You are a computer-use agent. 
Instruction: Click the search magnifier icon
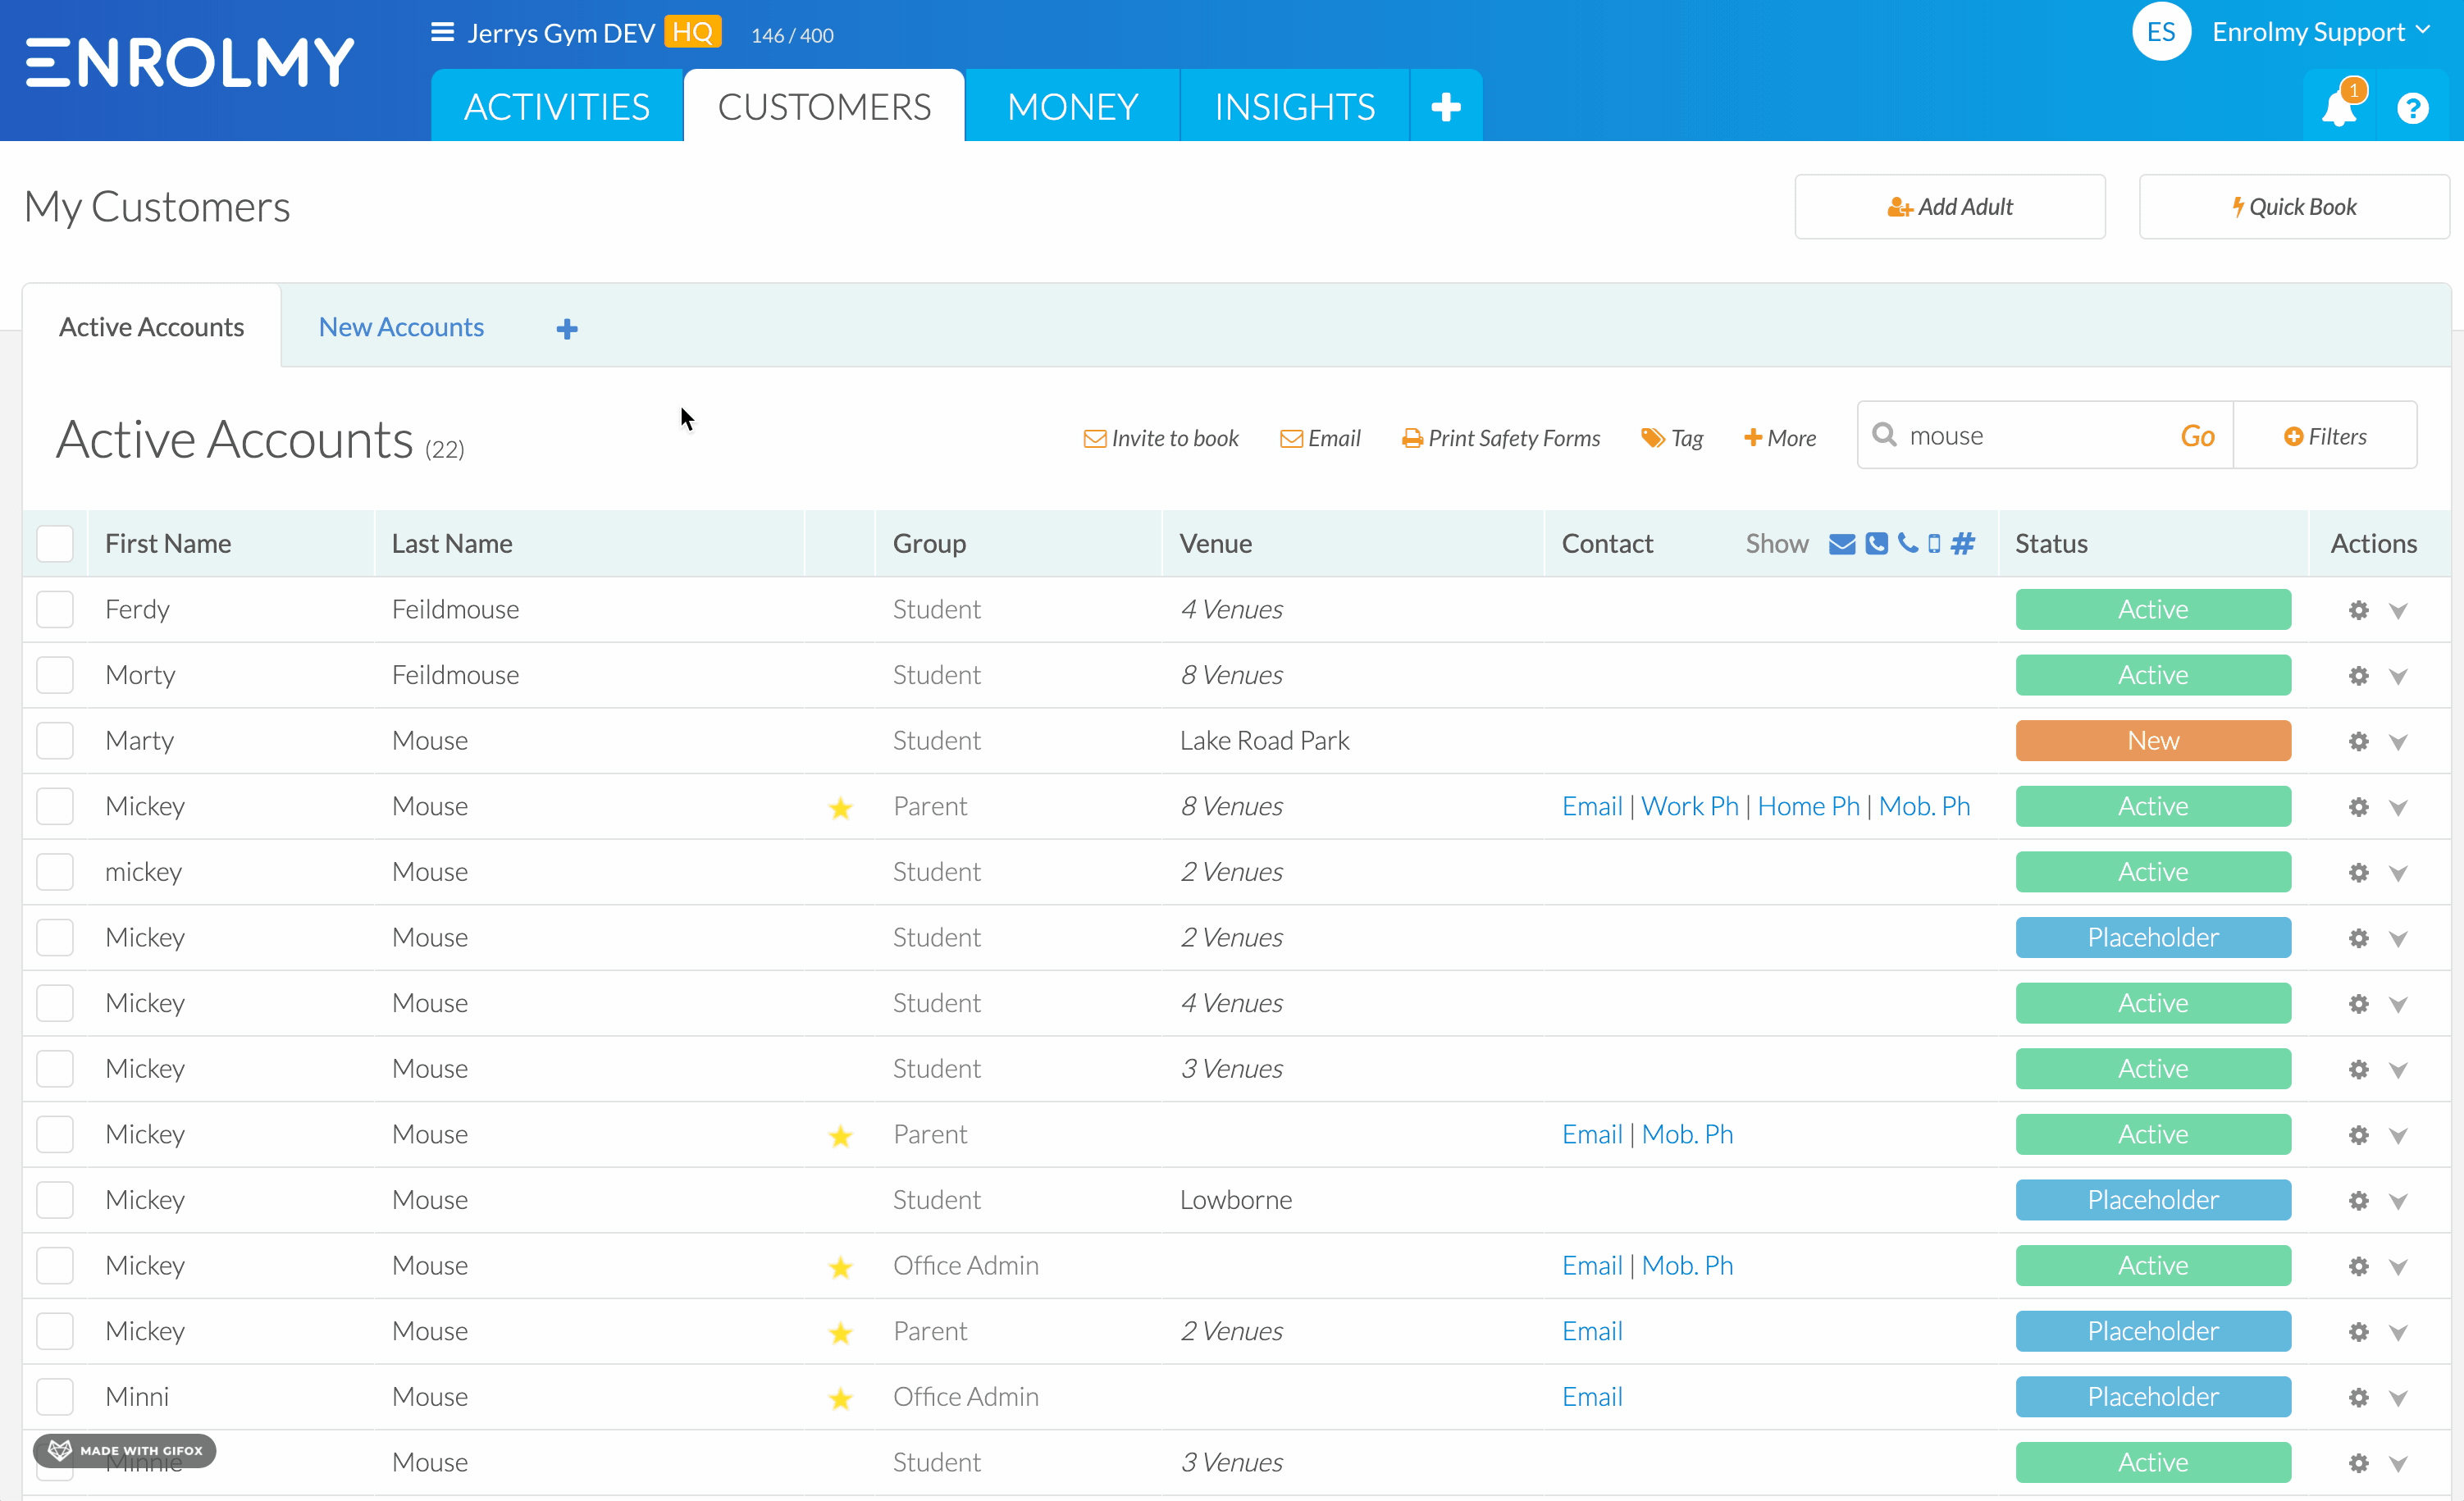pos(1884,434)
